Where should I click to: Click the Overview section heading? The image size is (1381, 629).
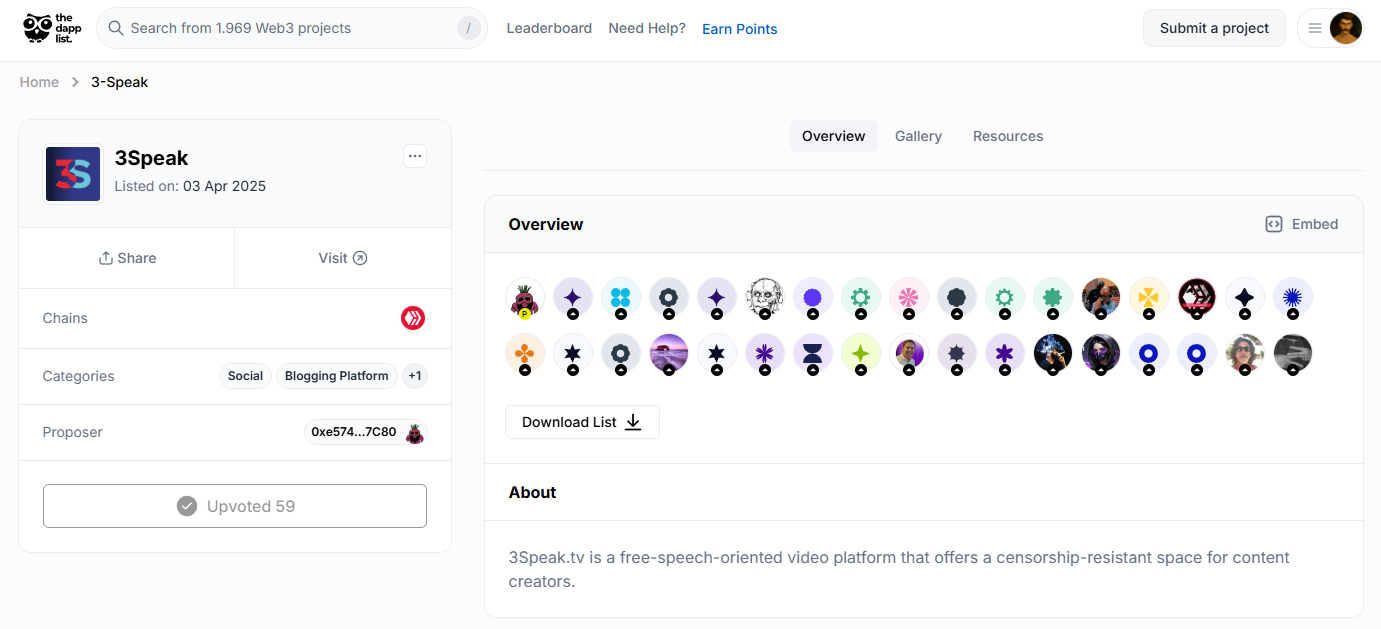(x=546, y=224)
